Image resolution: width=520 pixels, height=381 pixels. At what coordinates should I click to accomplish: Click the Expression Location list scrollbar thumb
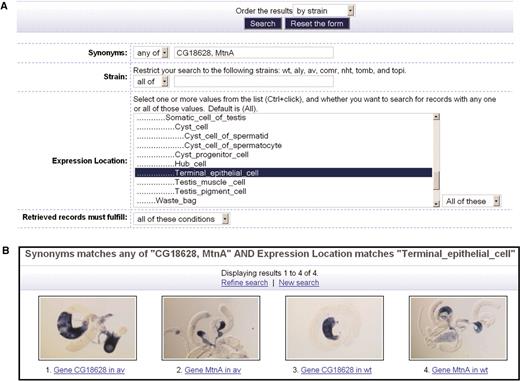(x=436, y=180)
